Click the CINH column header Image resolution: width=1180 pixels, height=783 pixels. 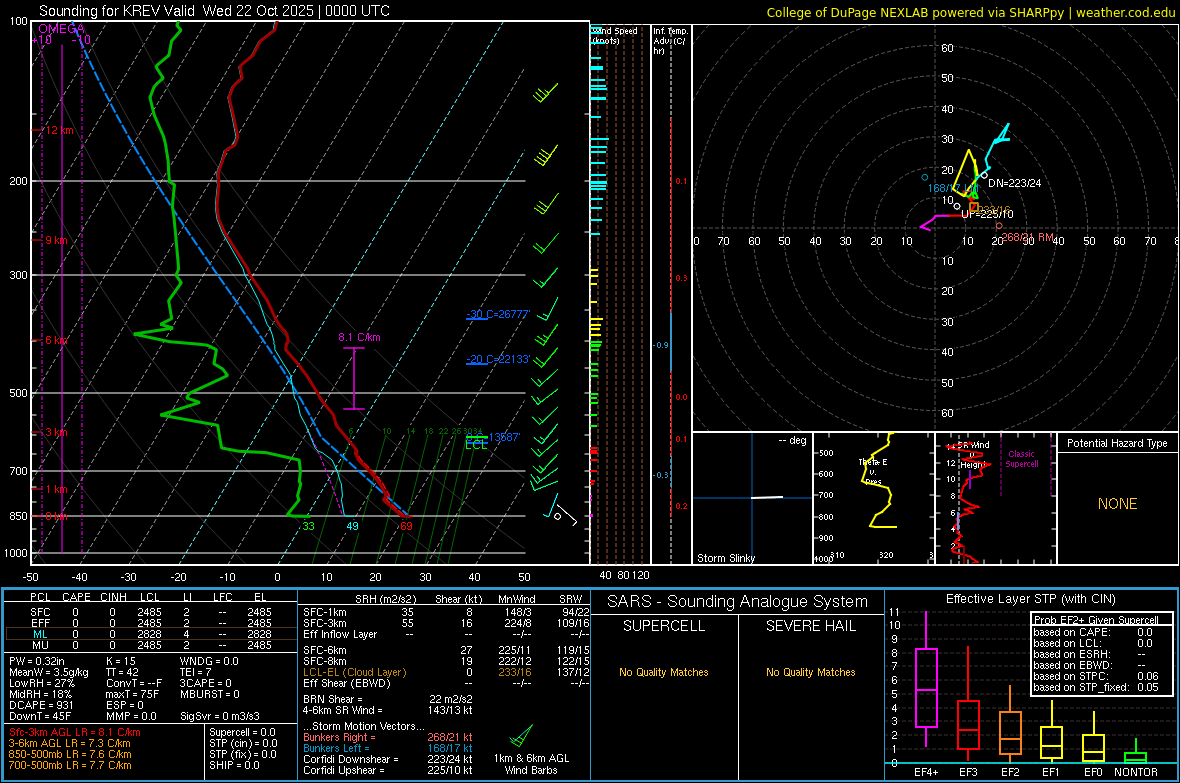[114, 597]
